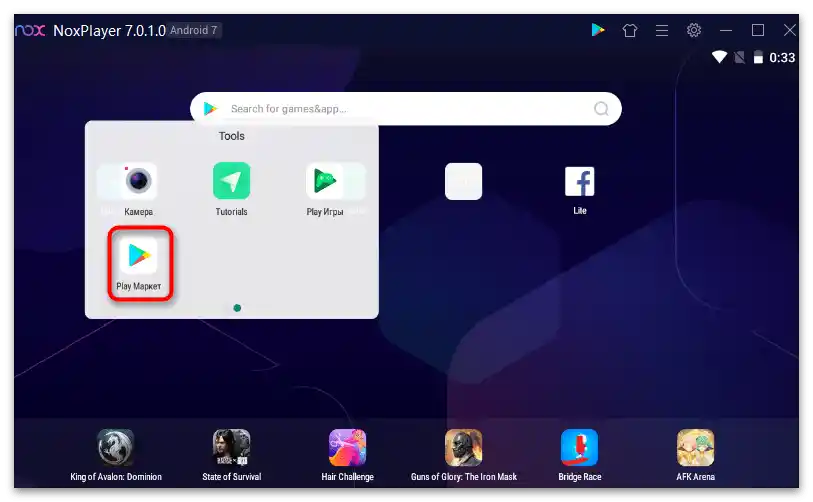Click the blank white app icon
The image size is (813, 502).
pos(464,182)
